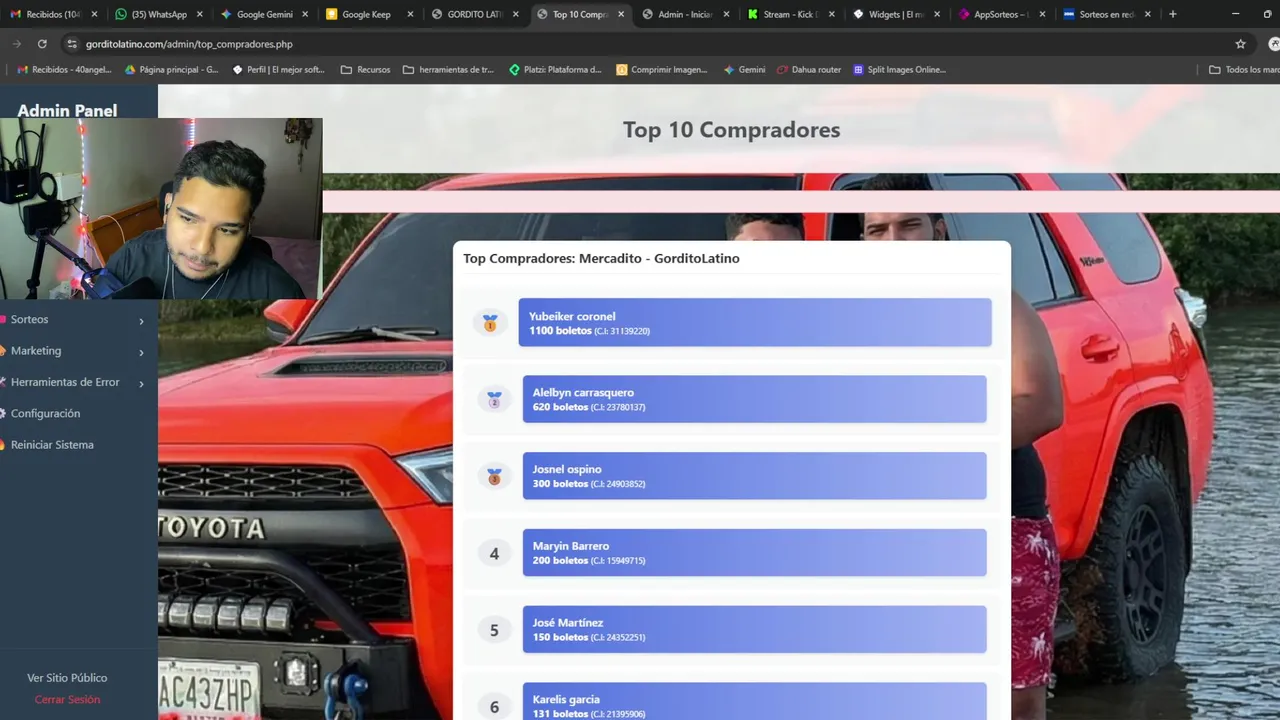Minimize the browser window

[1236, 14]
